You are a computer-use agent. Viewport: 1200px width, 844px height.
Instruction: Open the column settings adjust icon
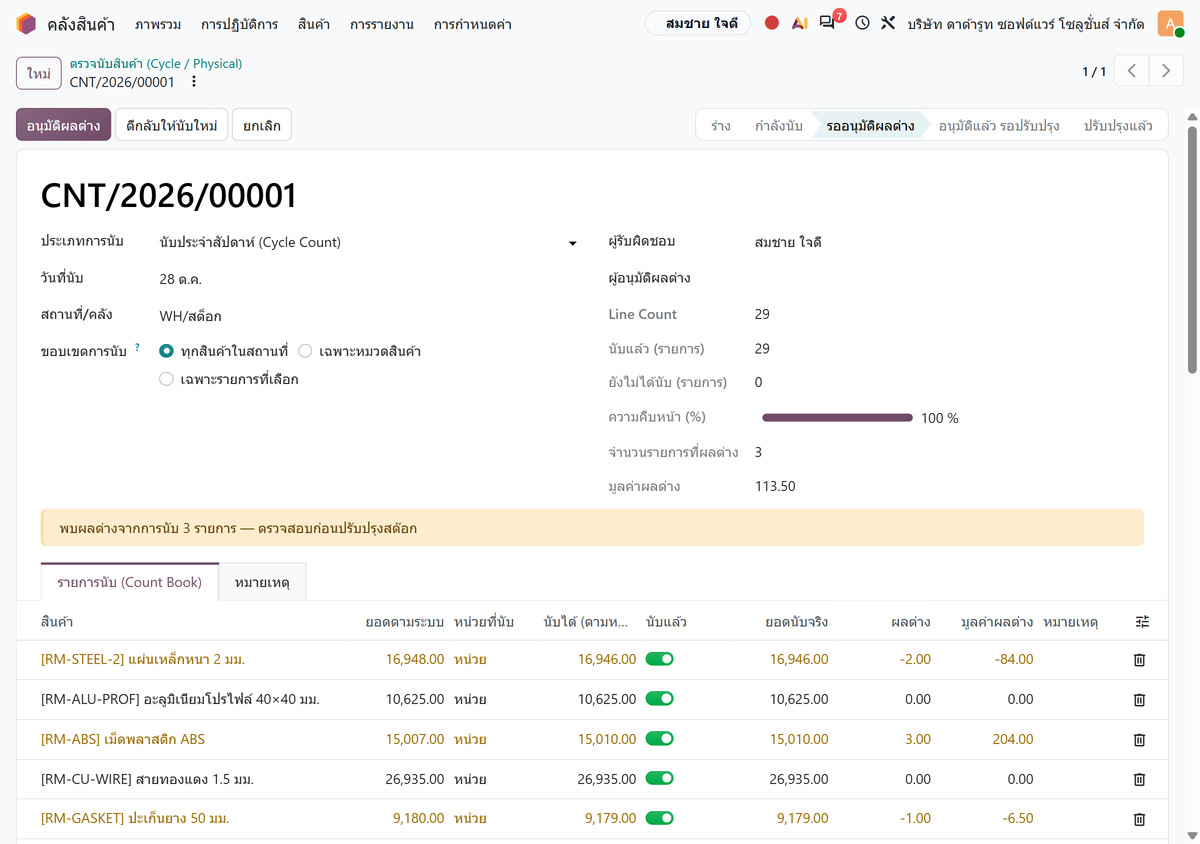(1143, 622)
